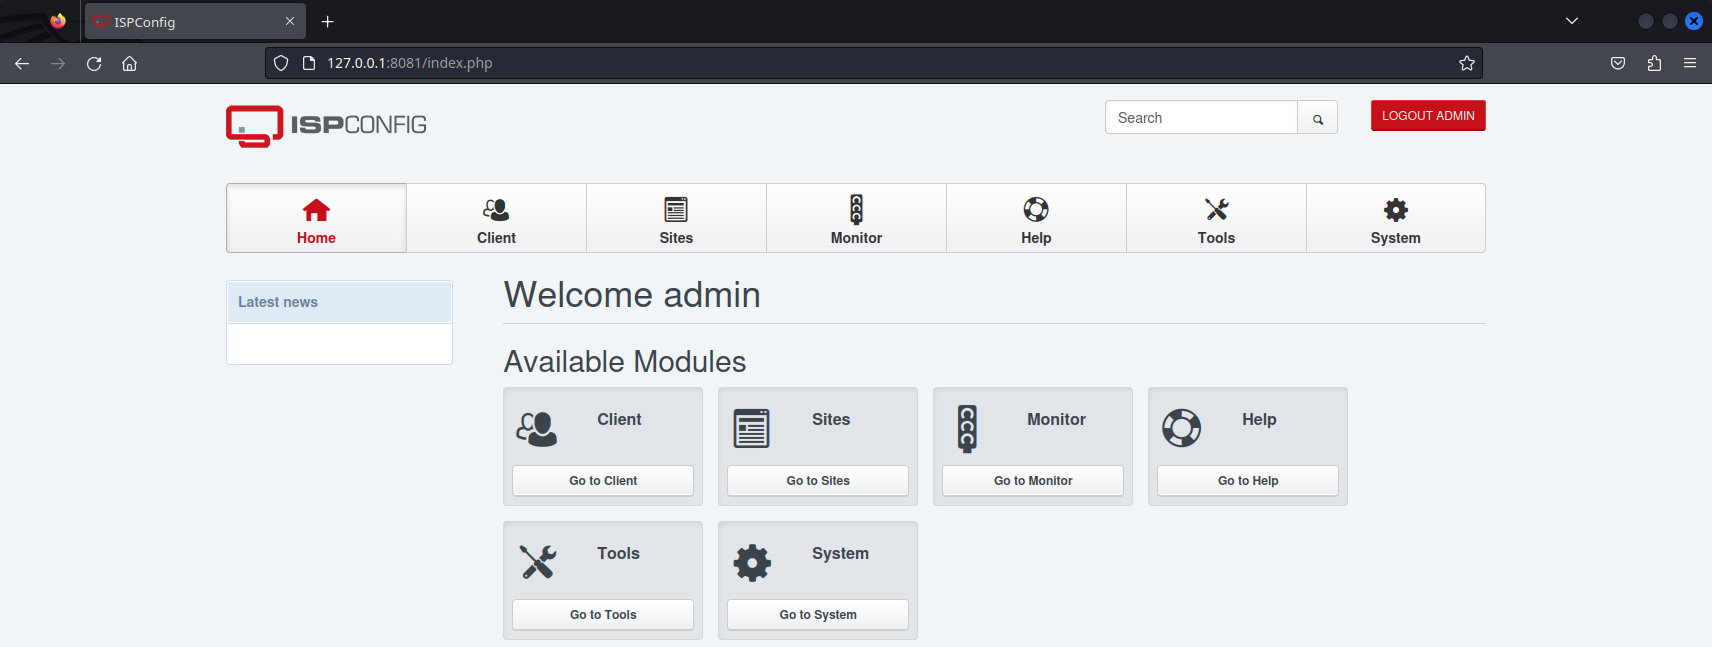The height and width of the screenshot is (647, 1712).
Task: Click the Client module card title
Action: pos(619,420)
